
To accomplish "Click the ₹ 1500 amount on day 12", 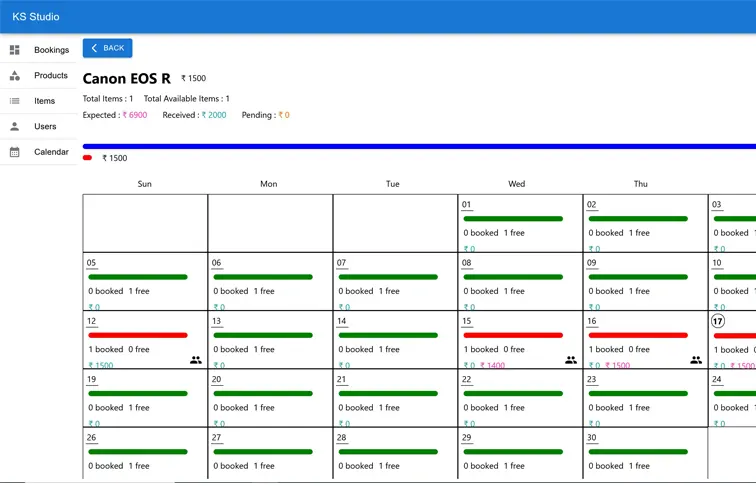I will coord(101,365).
